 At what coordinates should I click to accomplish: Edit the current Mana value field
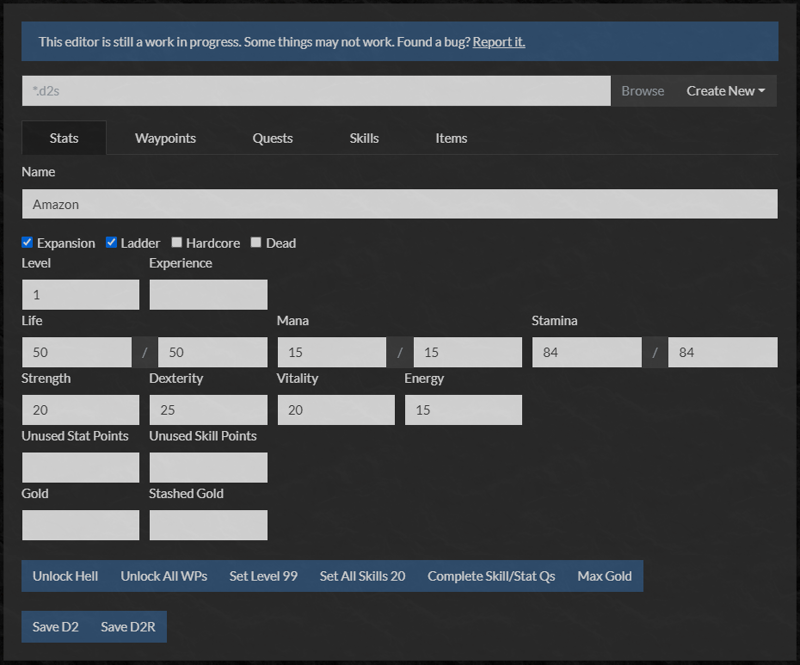332,352
